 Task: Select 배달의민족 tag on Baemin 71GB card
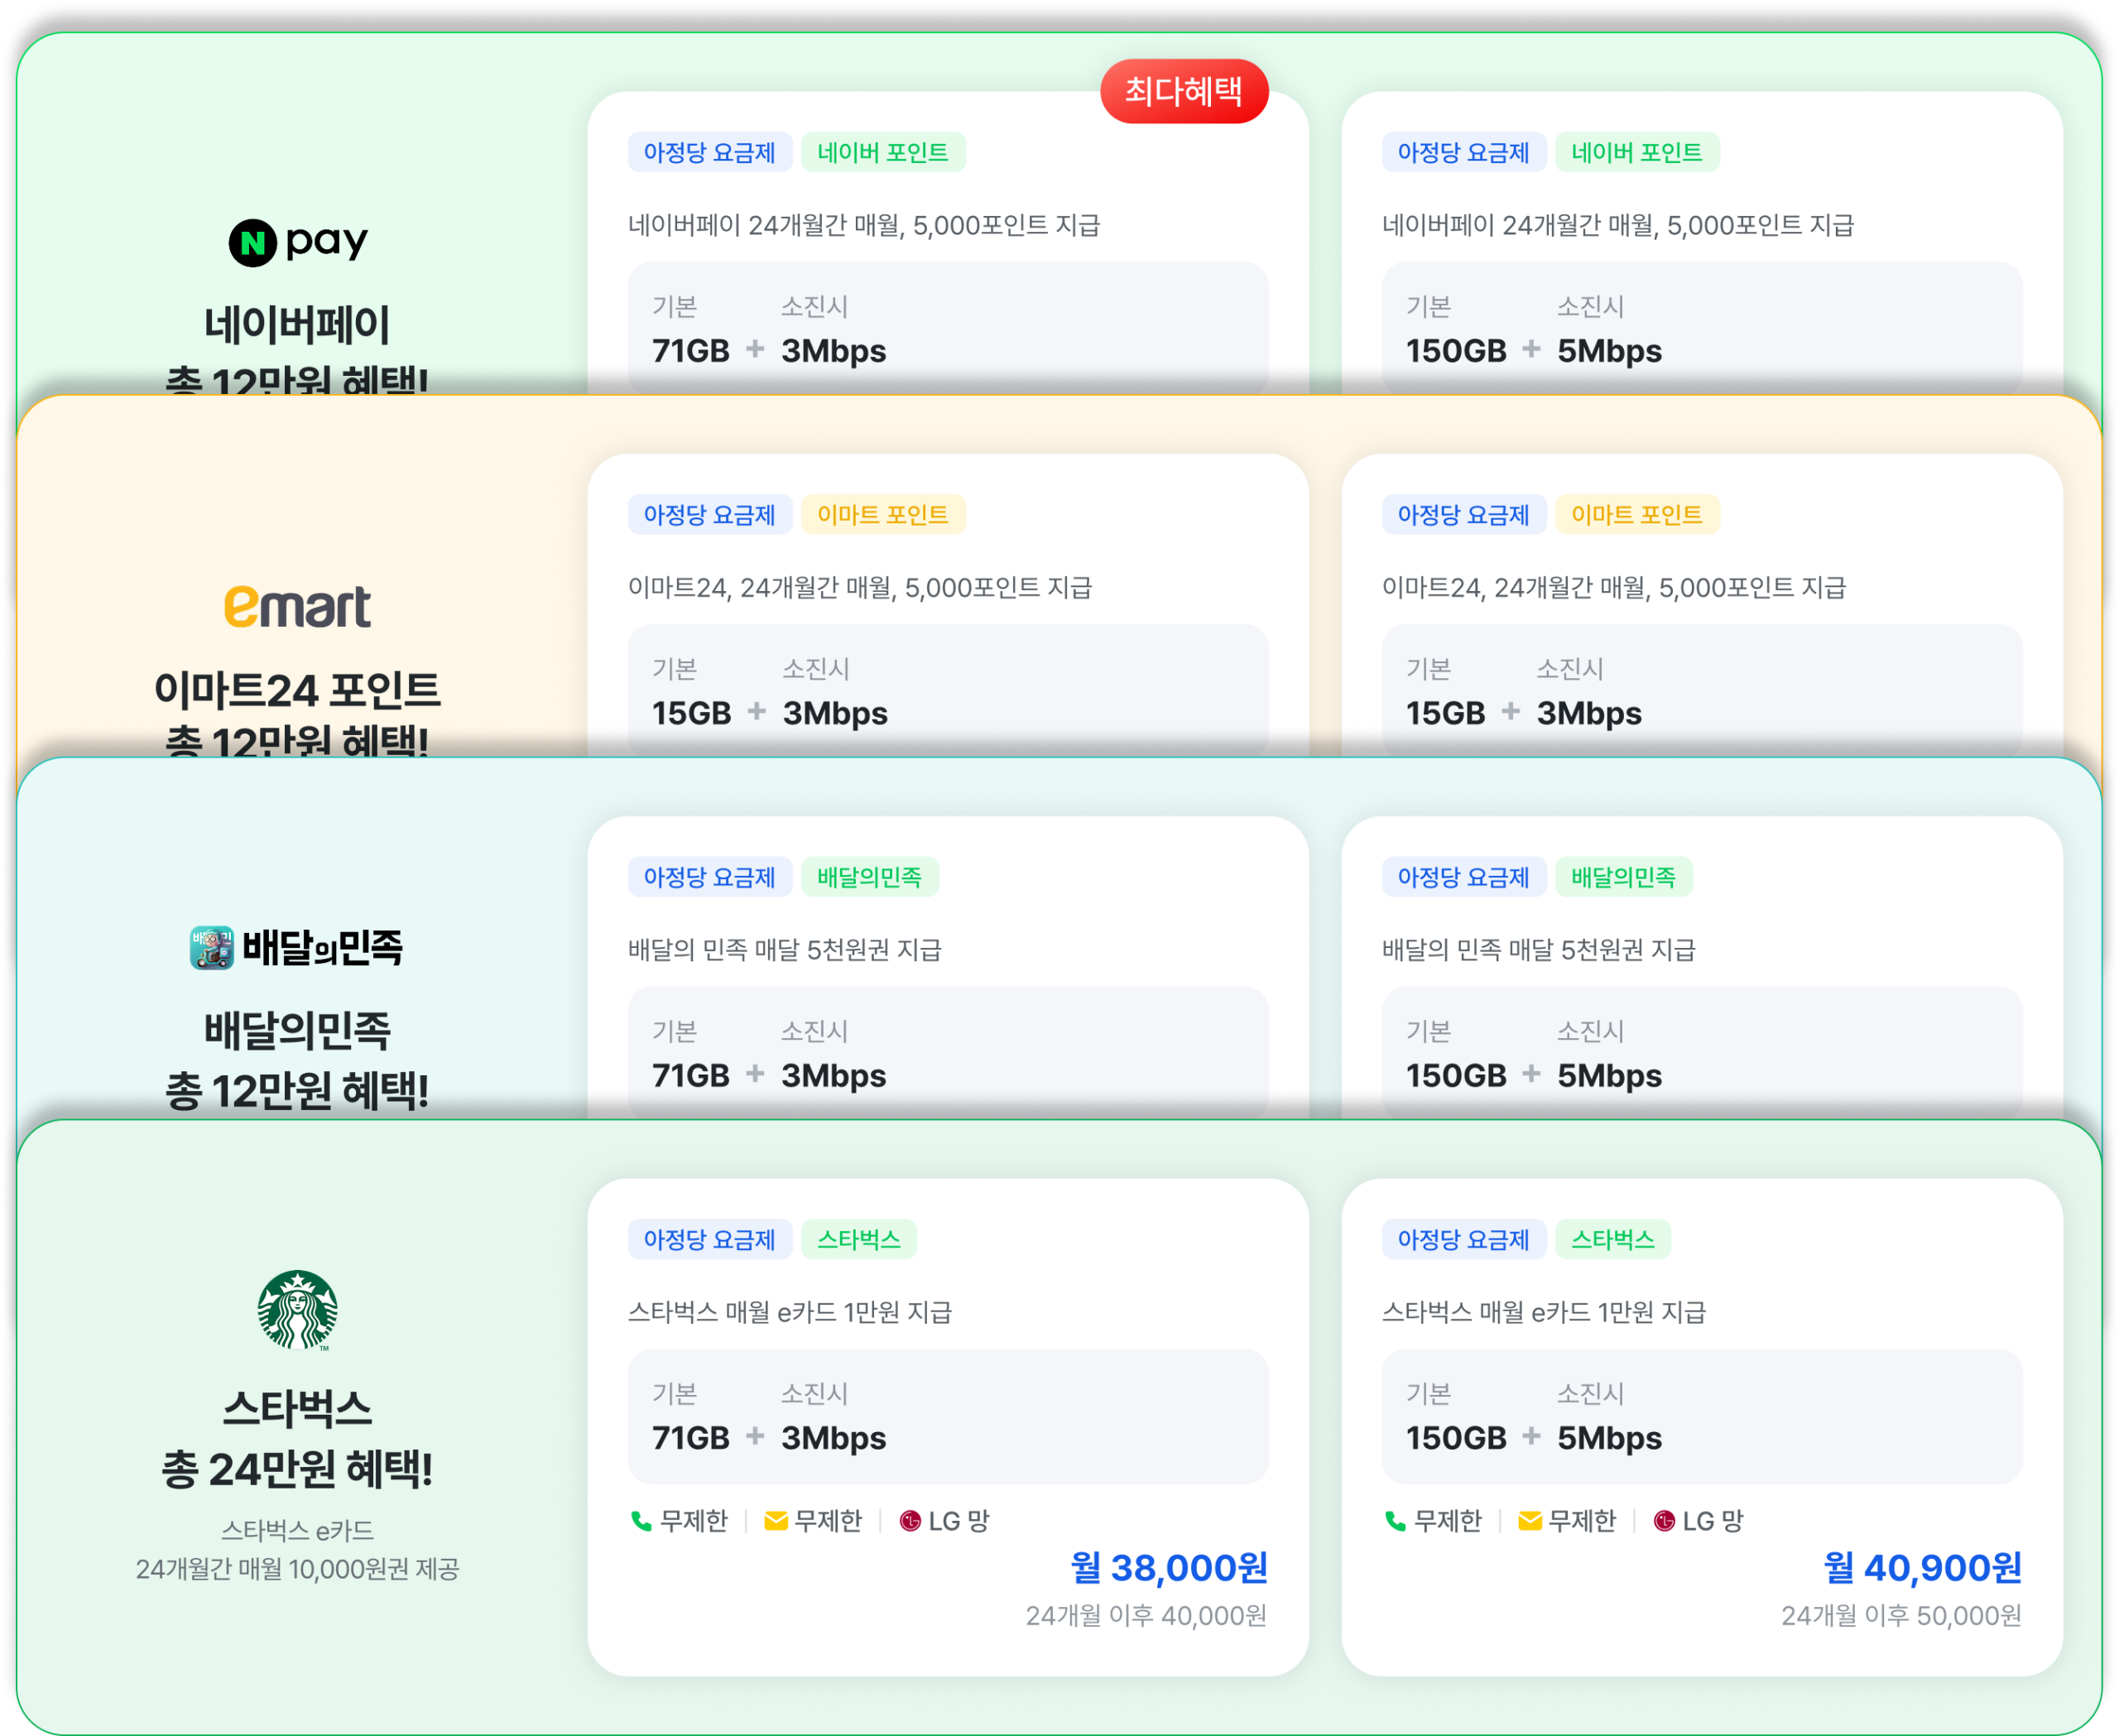tap(870, 877)
